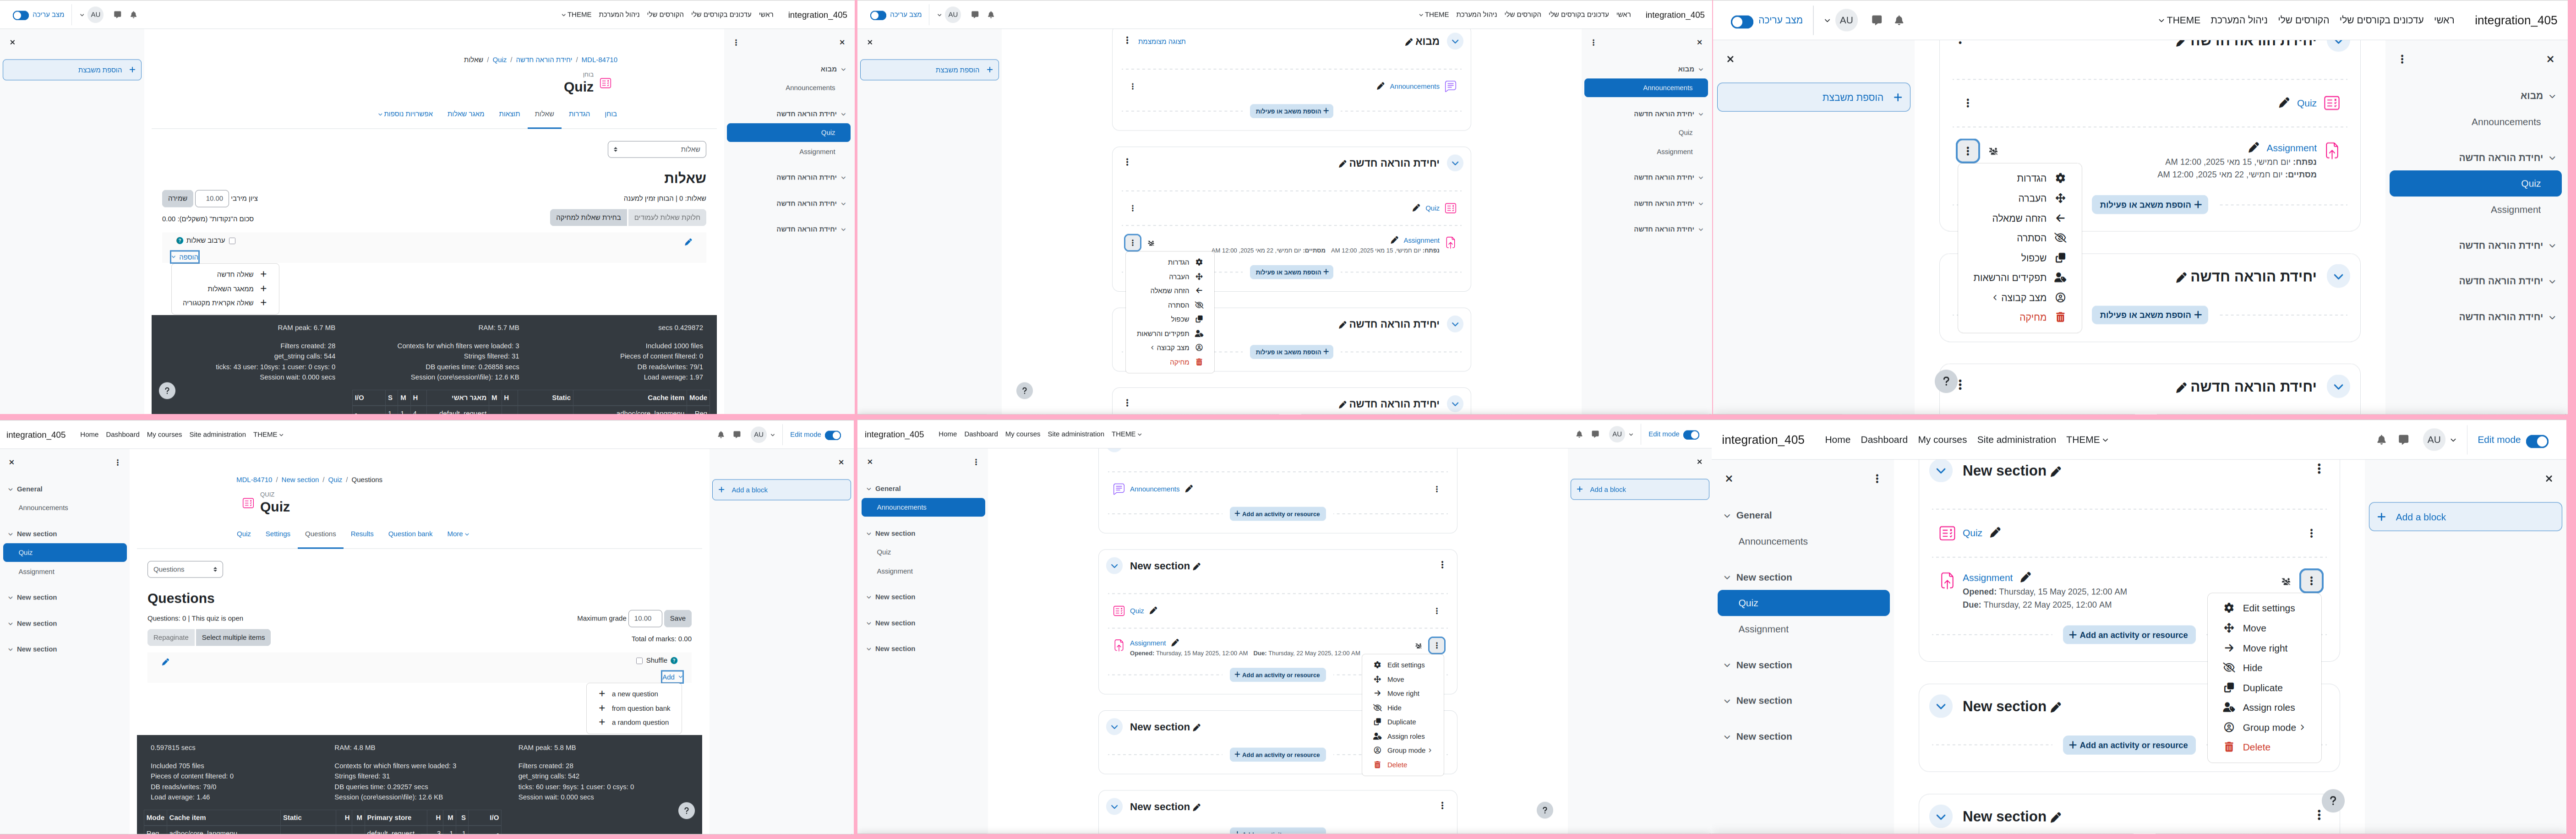Click the pencil beside Announcements in zoomed-out English course page

pos(1189,489)
